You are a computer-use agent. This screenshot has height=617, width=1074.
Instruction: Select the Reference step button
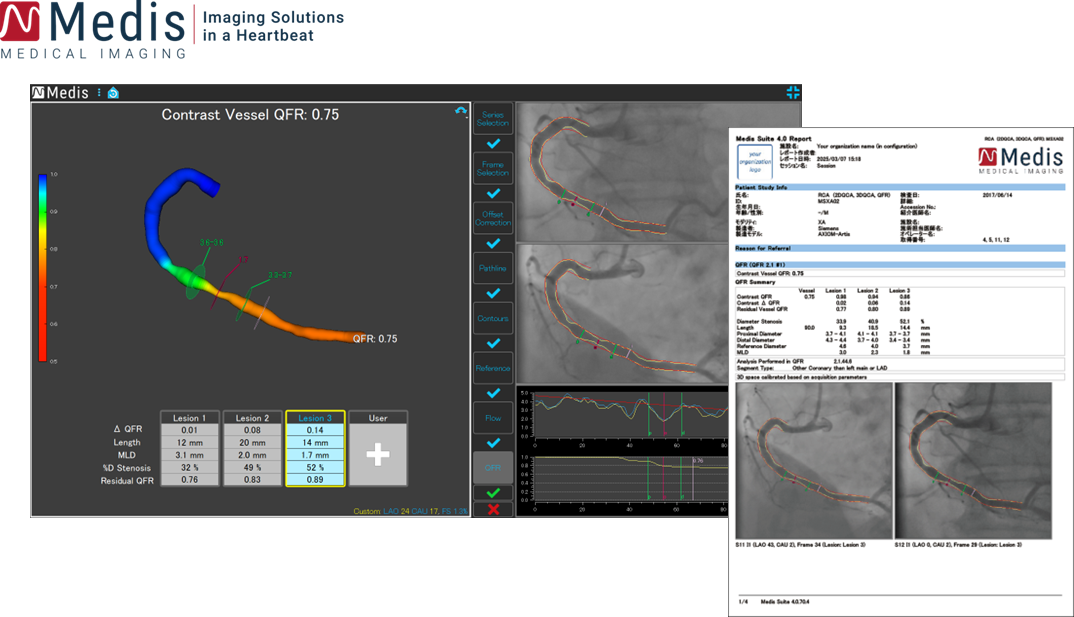[x=492, y=368]
